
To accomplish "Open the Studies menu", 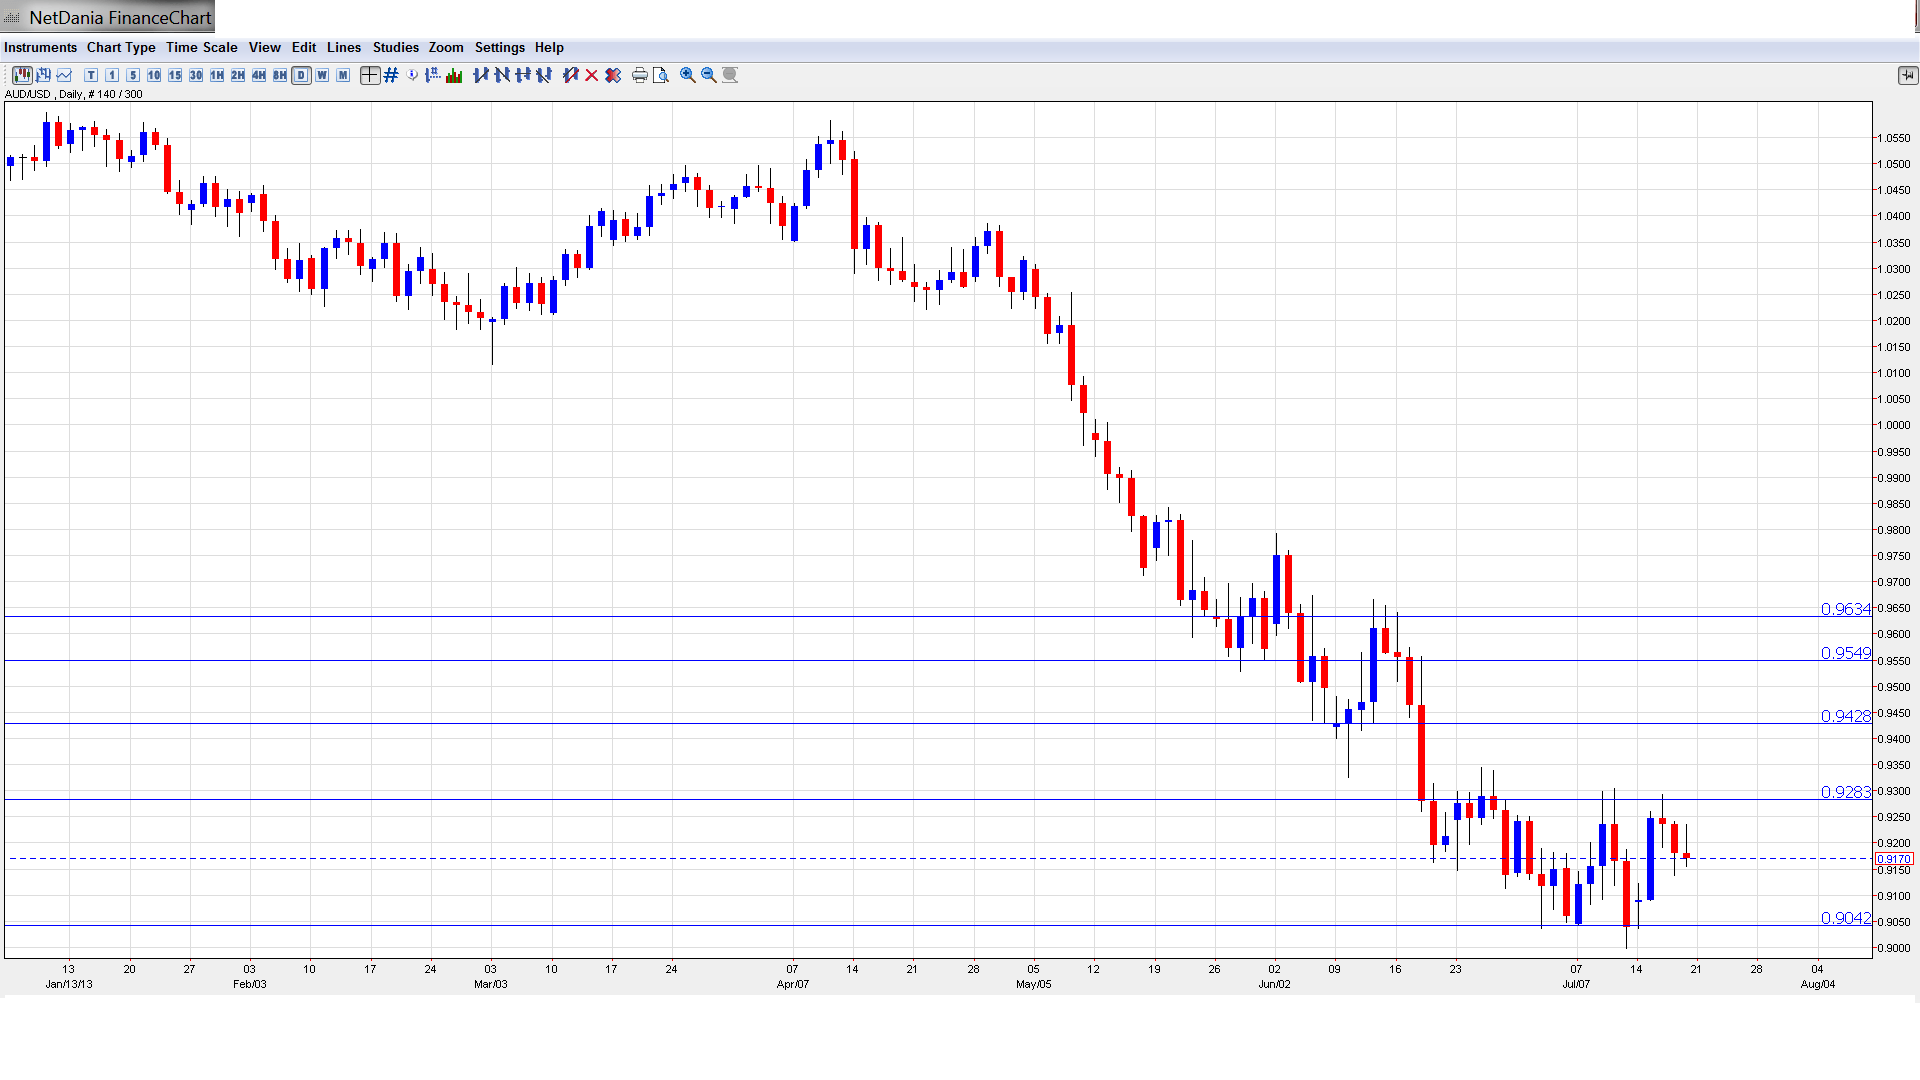I will tap(395, 47).
